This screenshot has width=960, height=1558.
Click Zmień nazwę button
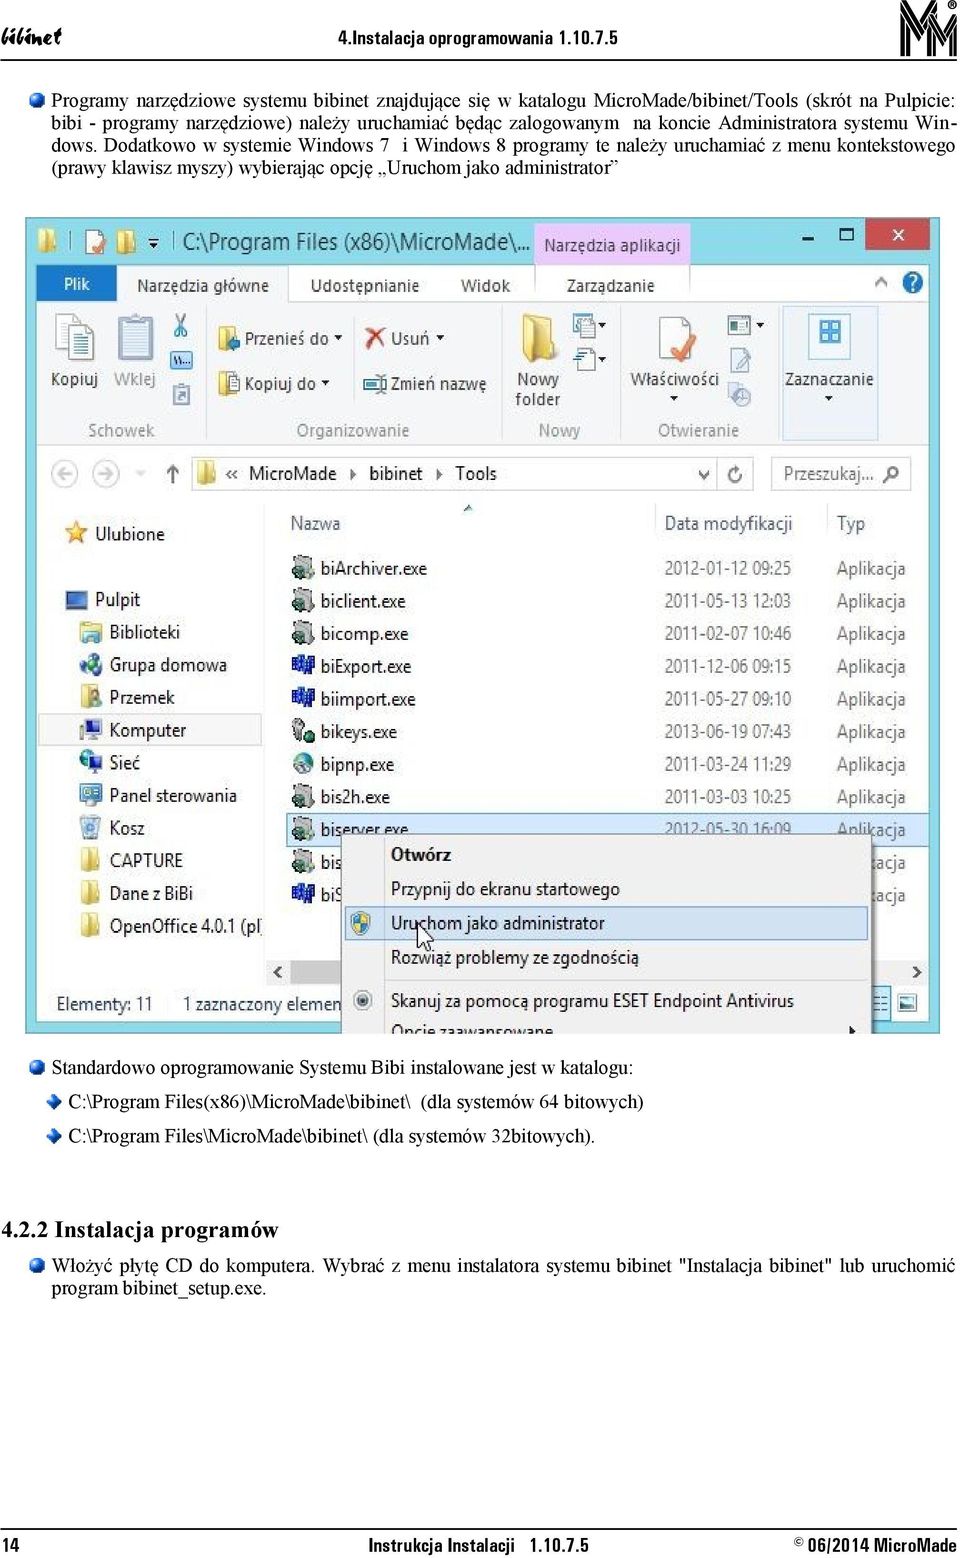[424, 383]
